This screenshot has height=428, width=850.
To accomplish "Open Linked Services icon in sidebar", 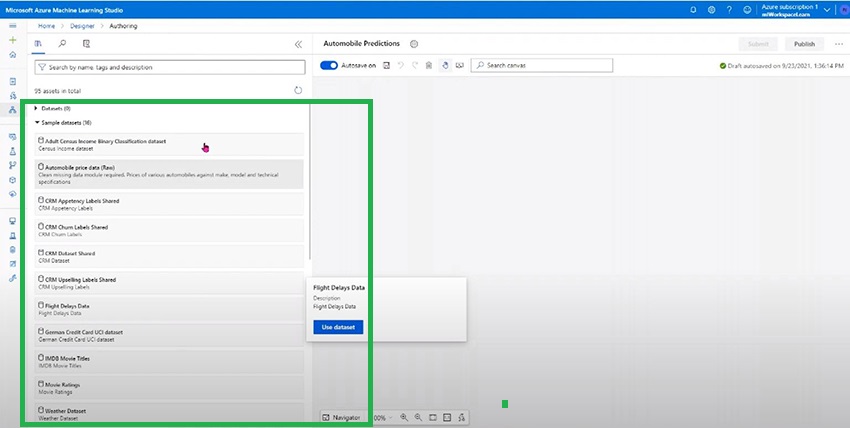I will [x=12, y=278].
